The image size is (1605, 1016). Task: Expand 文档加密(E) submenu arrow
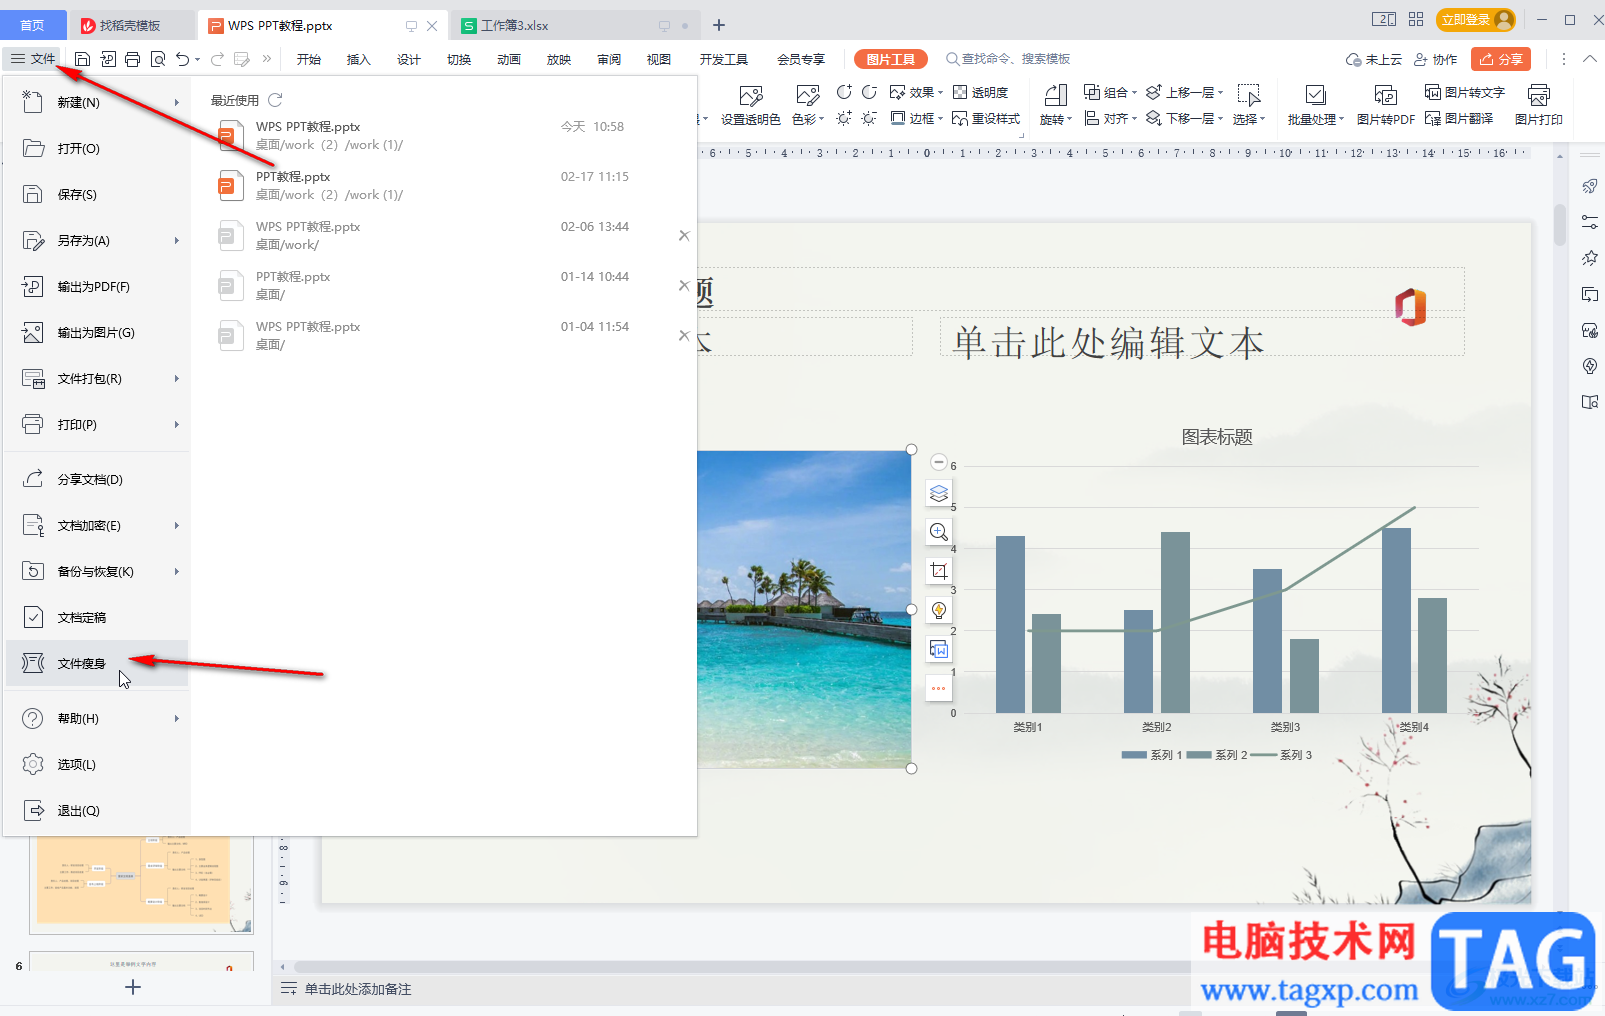tap(176, 525)
